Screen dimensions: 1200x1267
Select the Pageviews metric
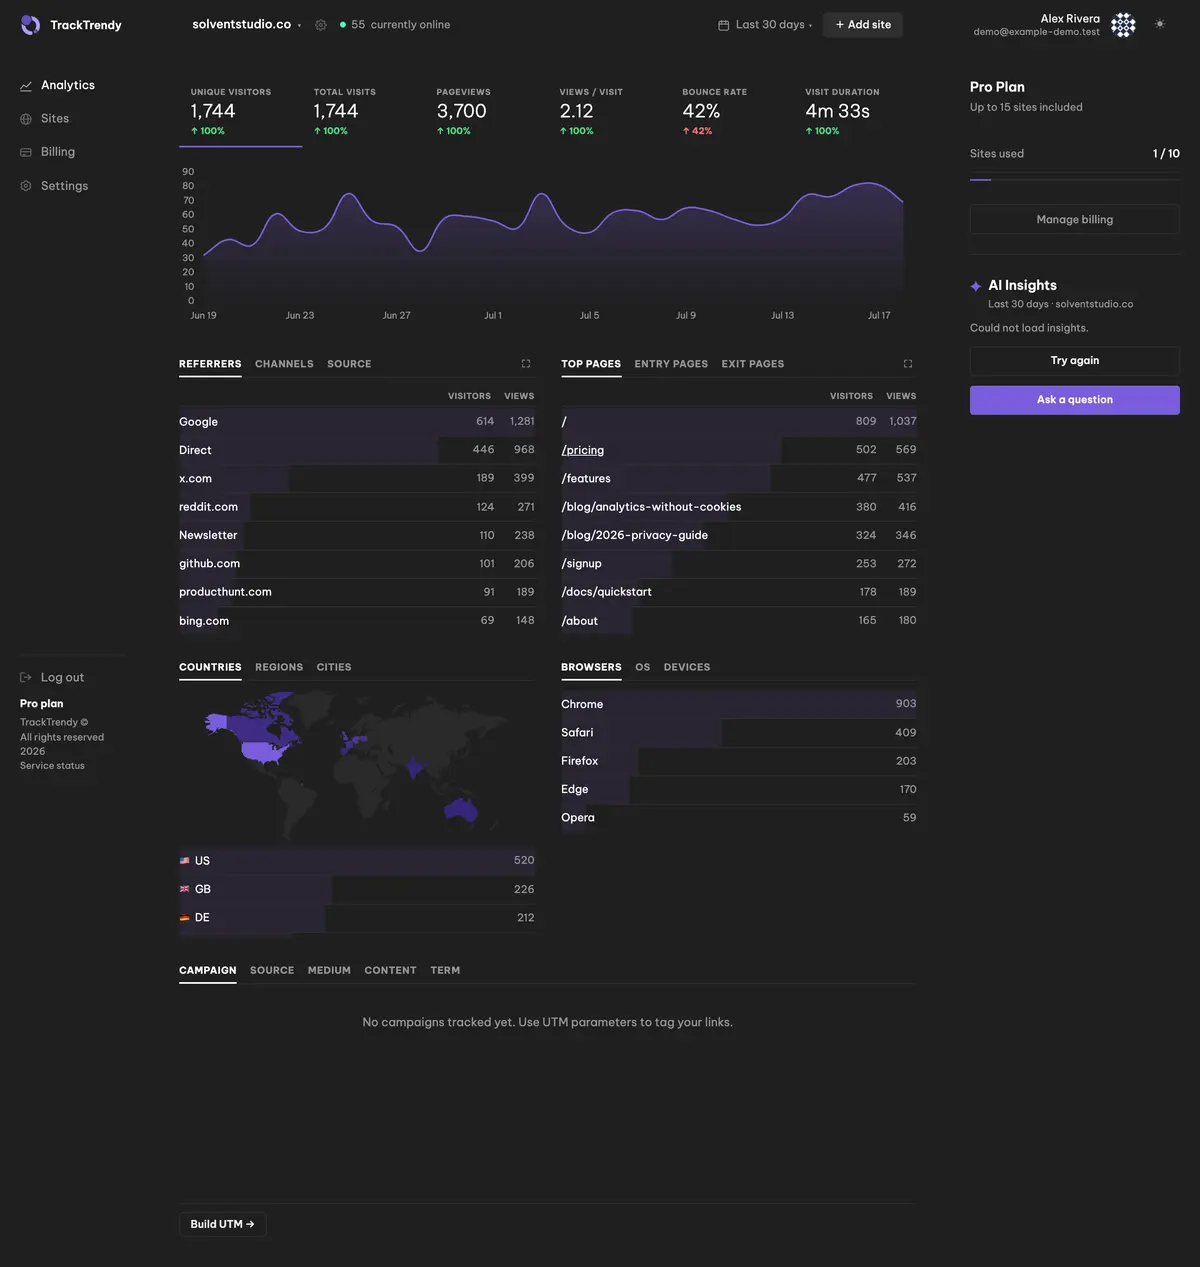486,111
